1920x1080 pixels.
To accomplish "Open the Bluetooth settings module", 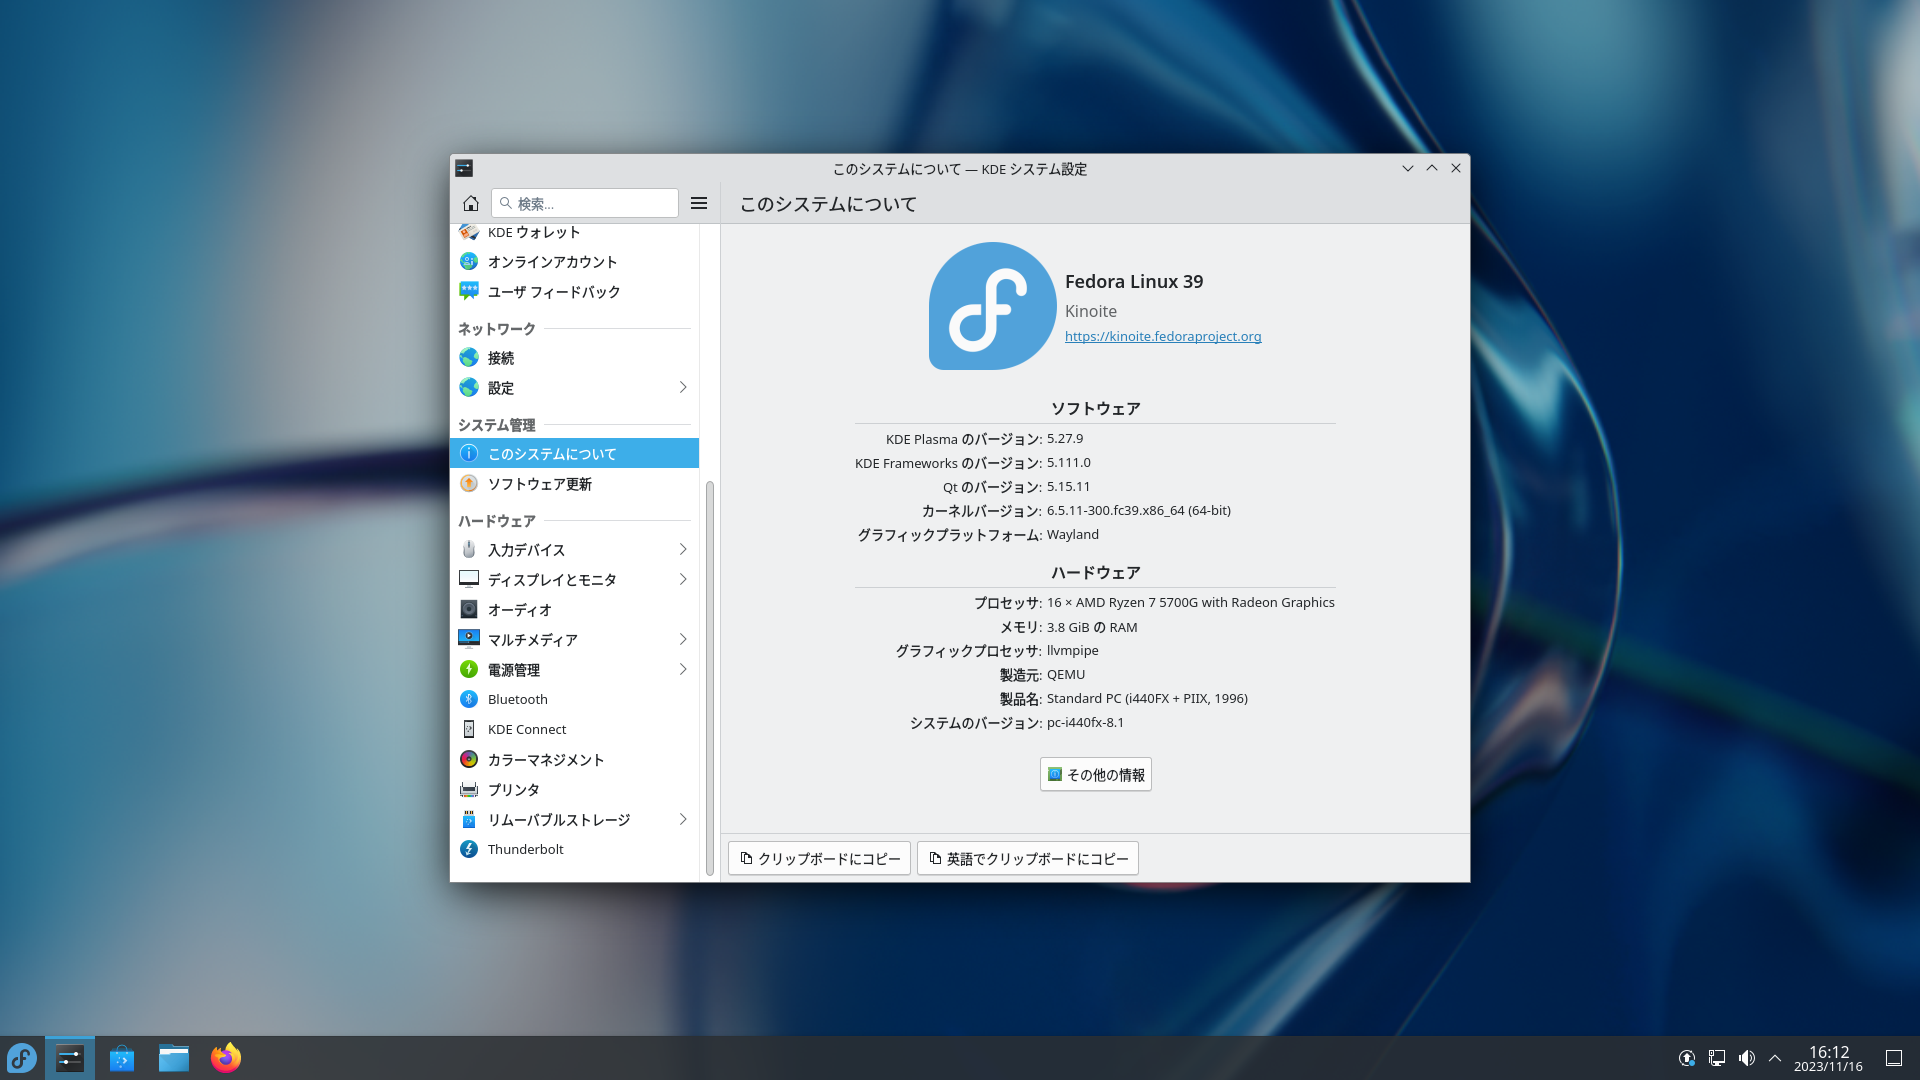I will point(517,700).
